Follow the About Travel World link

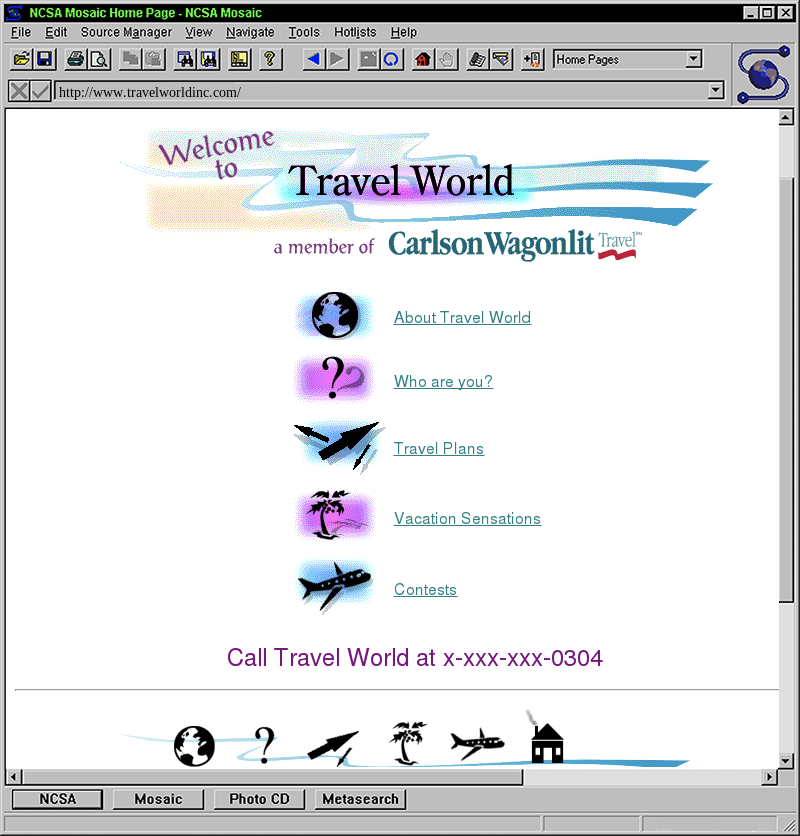click(x=462, y=318)
